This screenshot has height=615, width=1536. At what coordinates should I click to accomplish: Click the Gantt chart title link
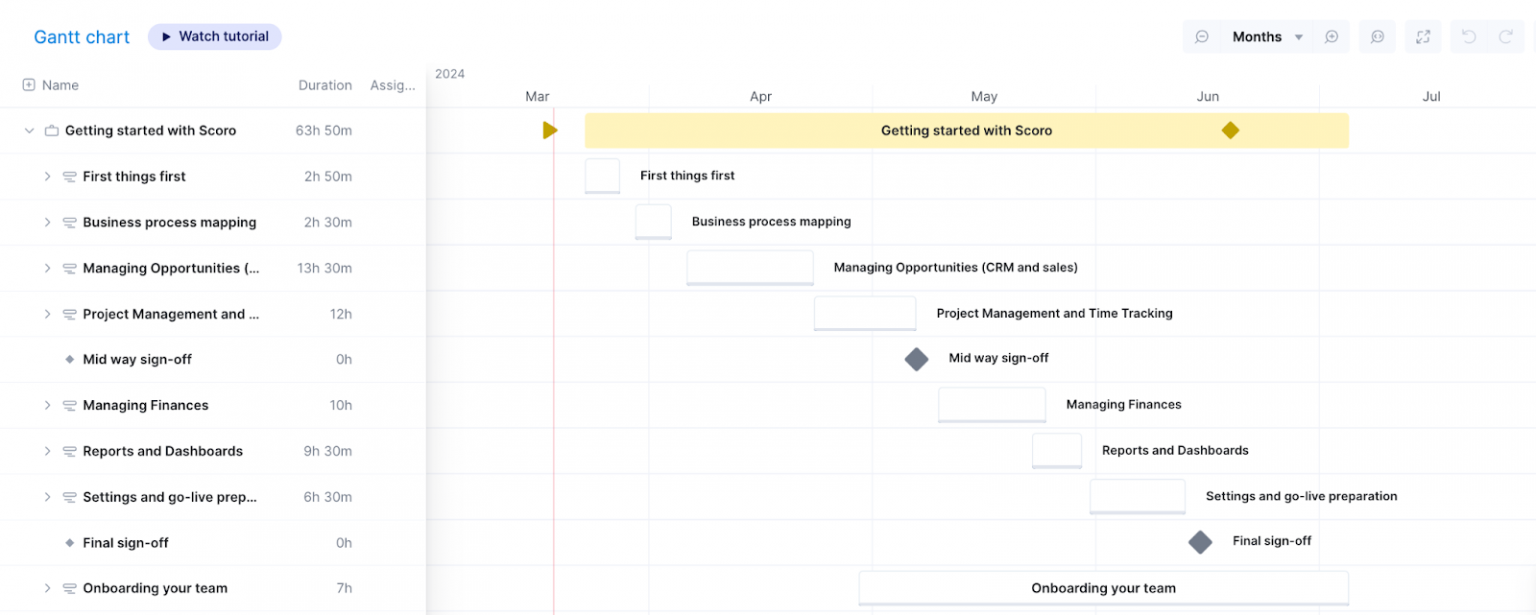point(82,37)
